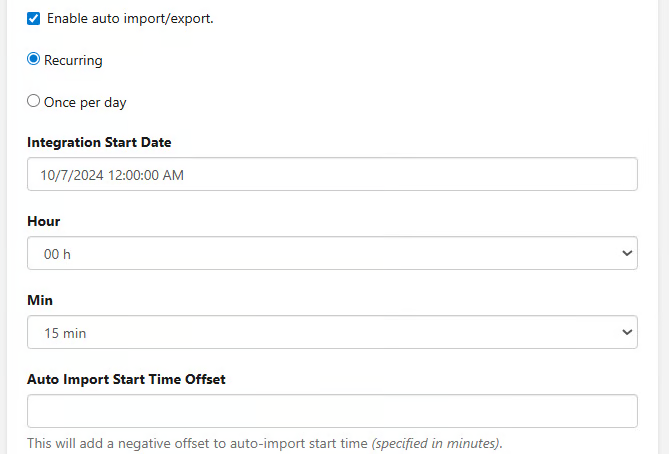The height and width of the screenshot is (454, 669).
Task: Click the "10/7/2024 12:00:00 AM" date value
Action: (112, 175)
